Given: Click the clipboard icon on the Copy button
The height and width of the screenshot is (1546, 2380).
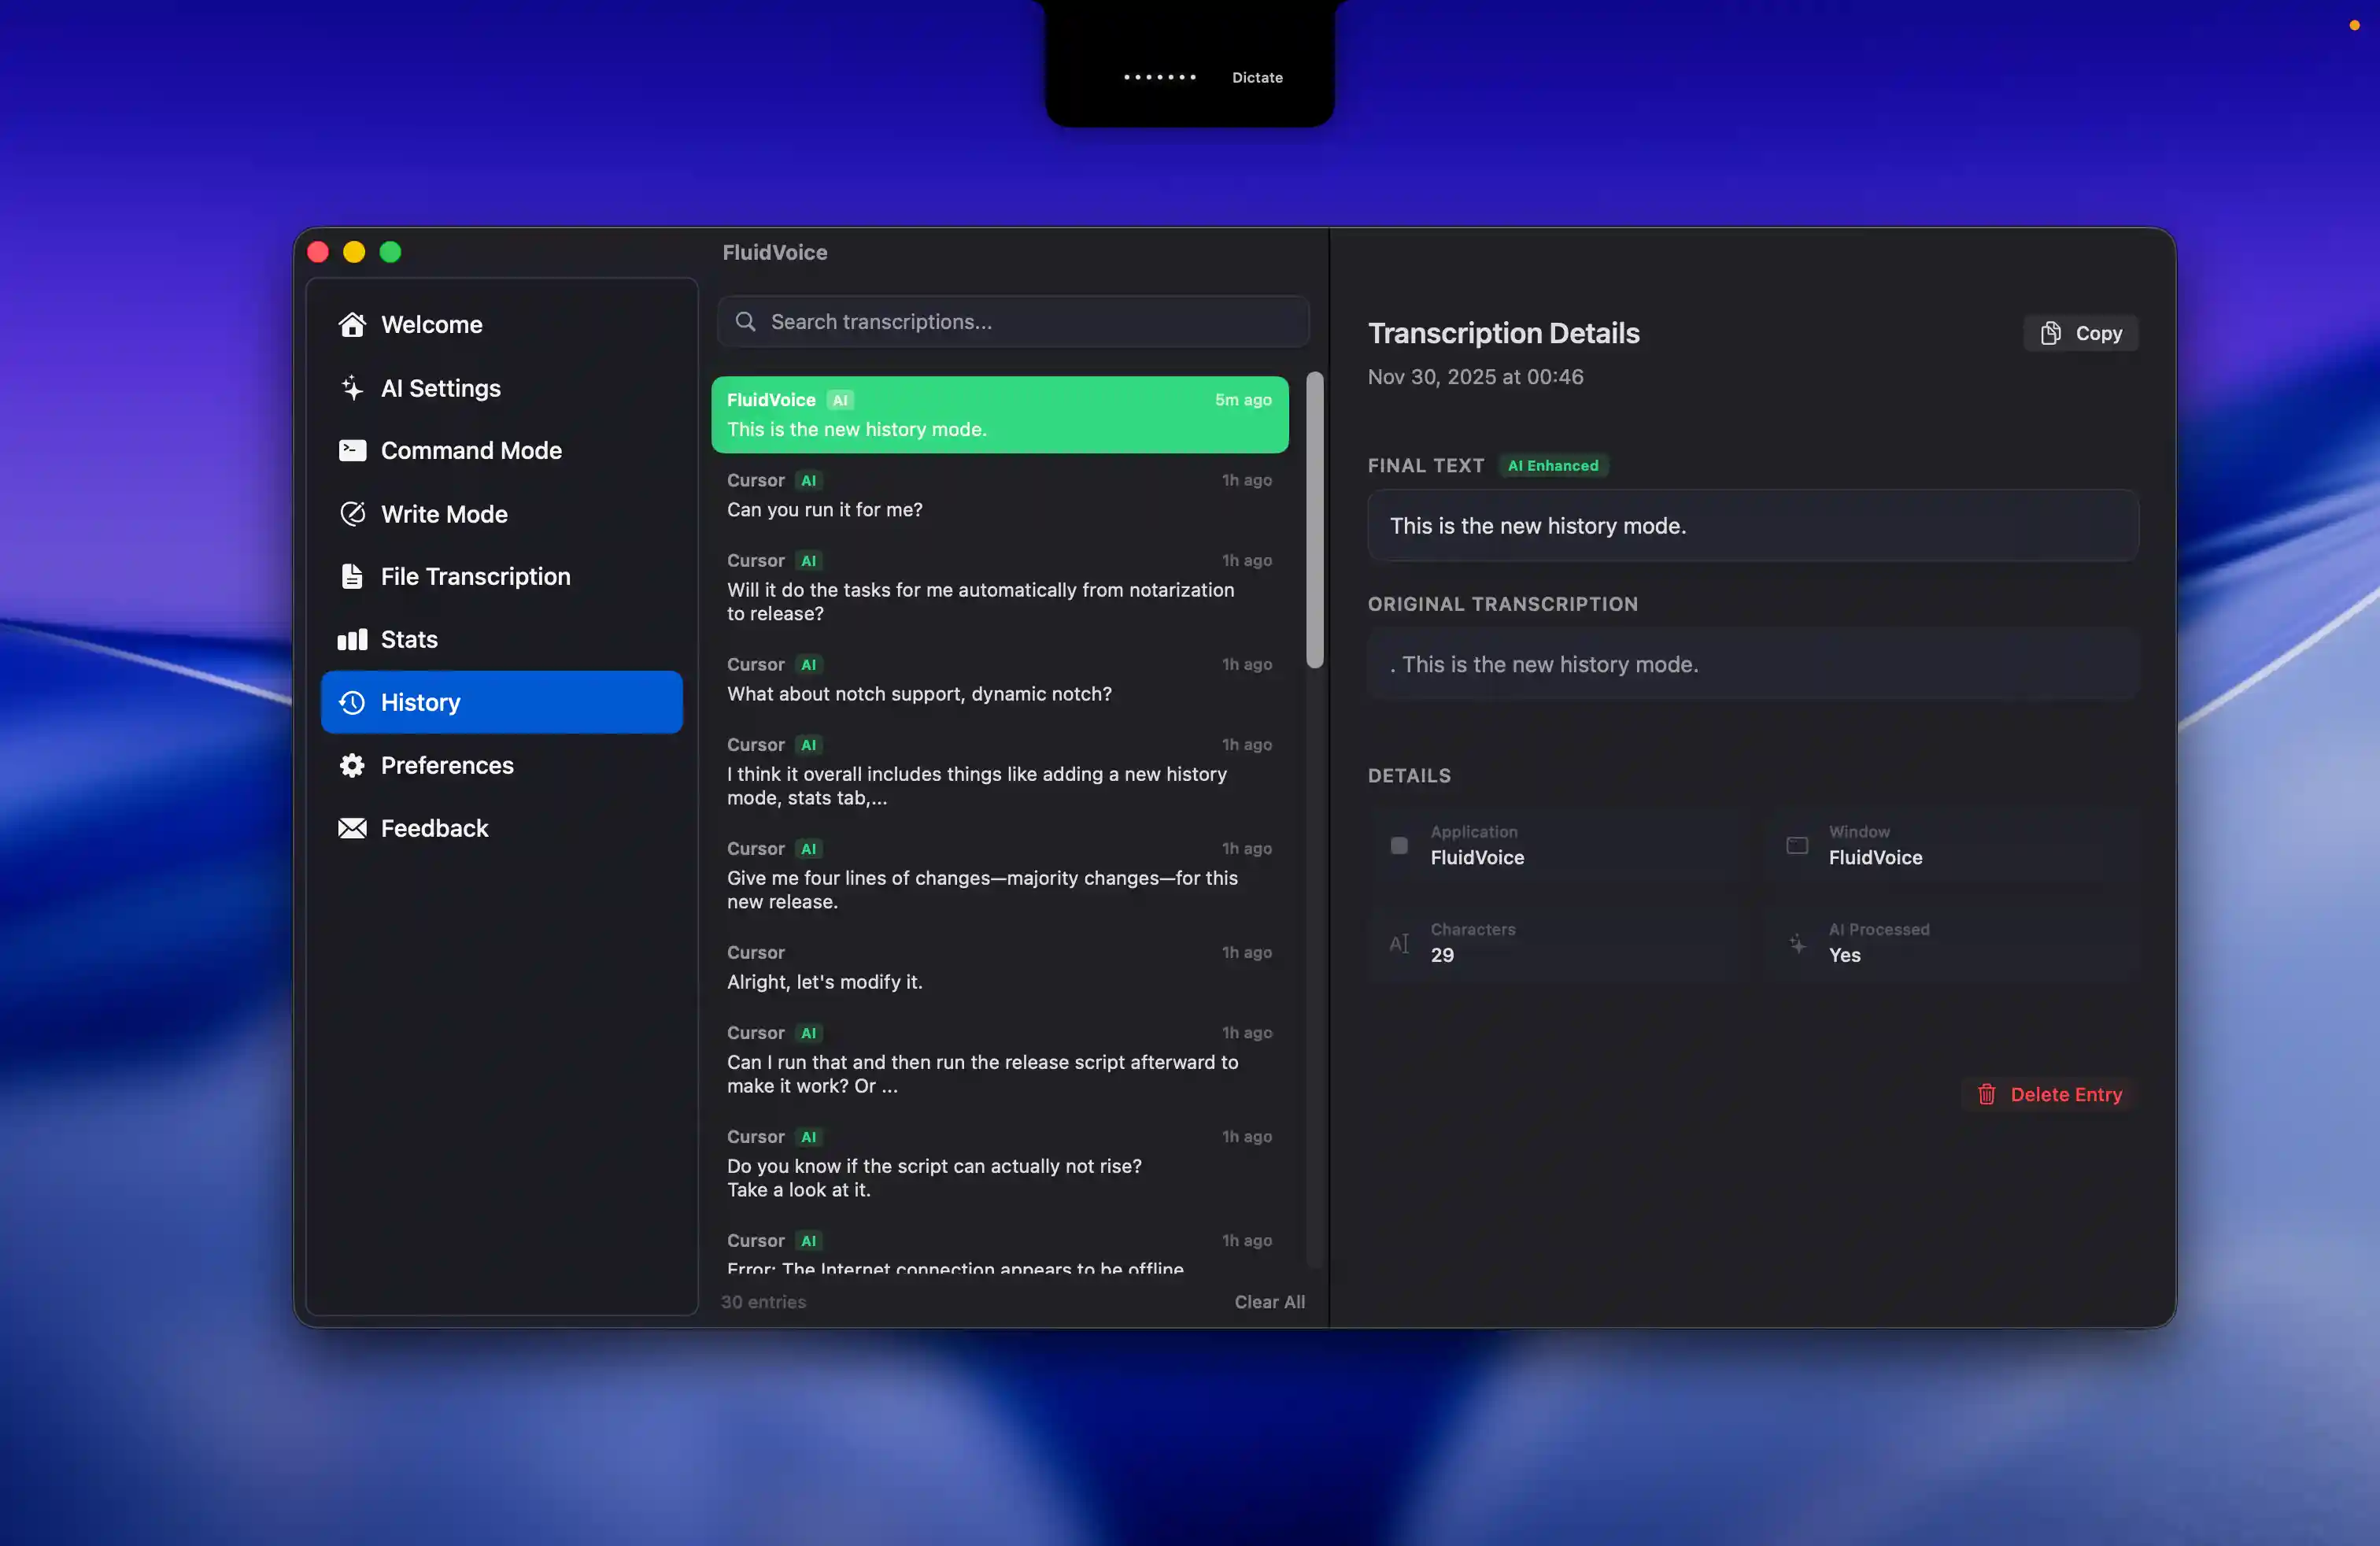Looking at the screenshot, I should (2051, 333).
